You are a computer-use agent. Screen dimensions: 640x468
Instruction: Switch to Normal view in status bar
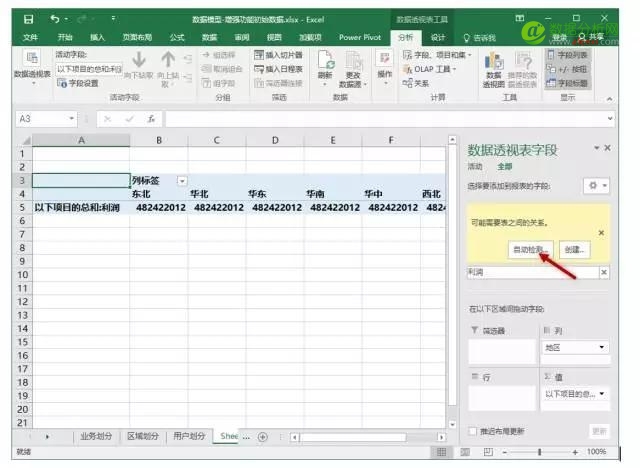click(441, 452)
